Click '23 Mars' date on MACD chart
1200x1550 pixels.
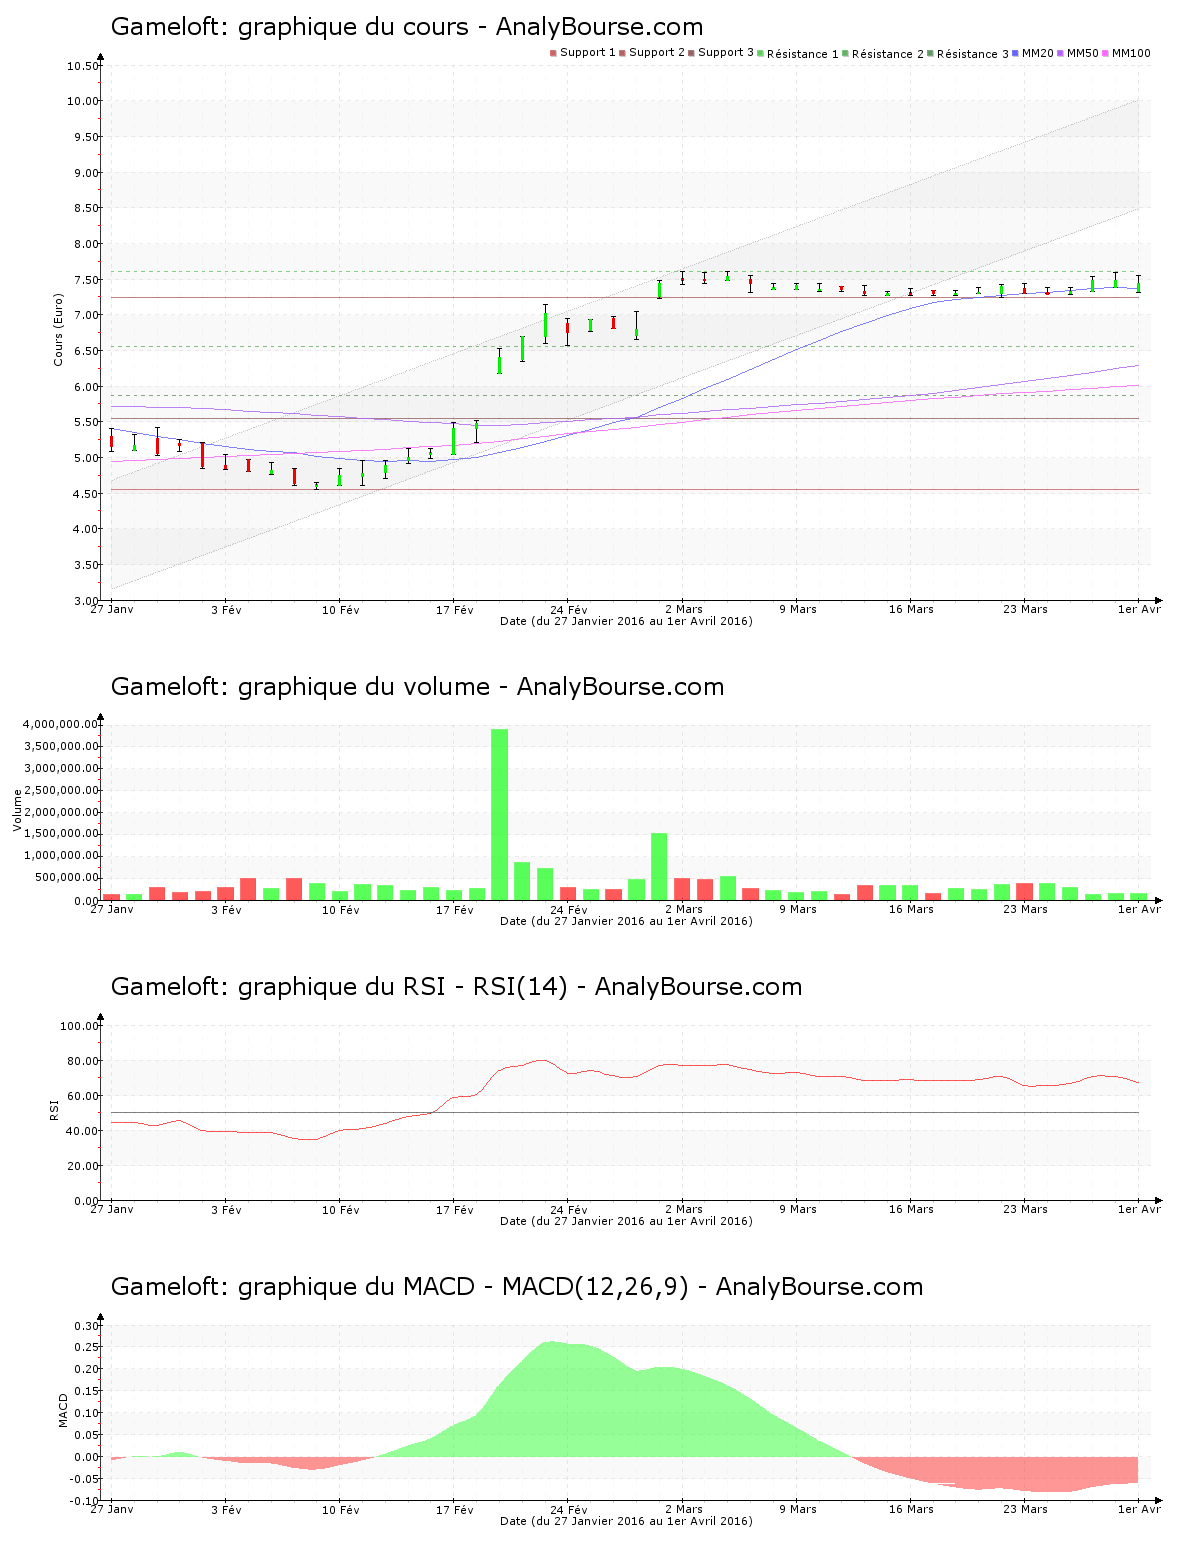(1025, 1509)
